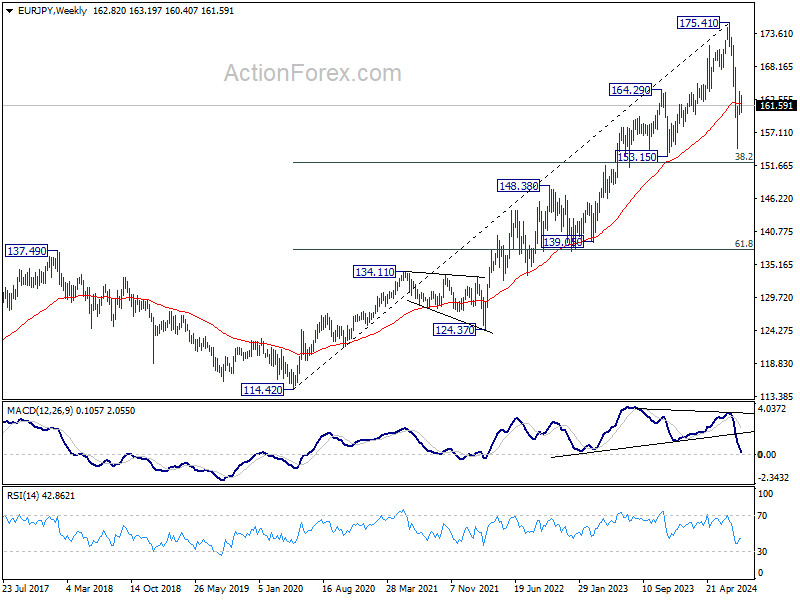Viewport: 800px width, 600px height.
Task: Select the 139.050 price label
Action: click(563, 242)
